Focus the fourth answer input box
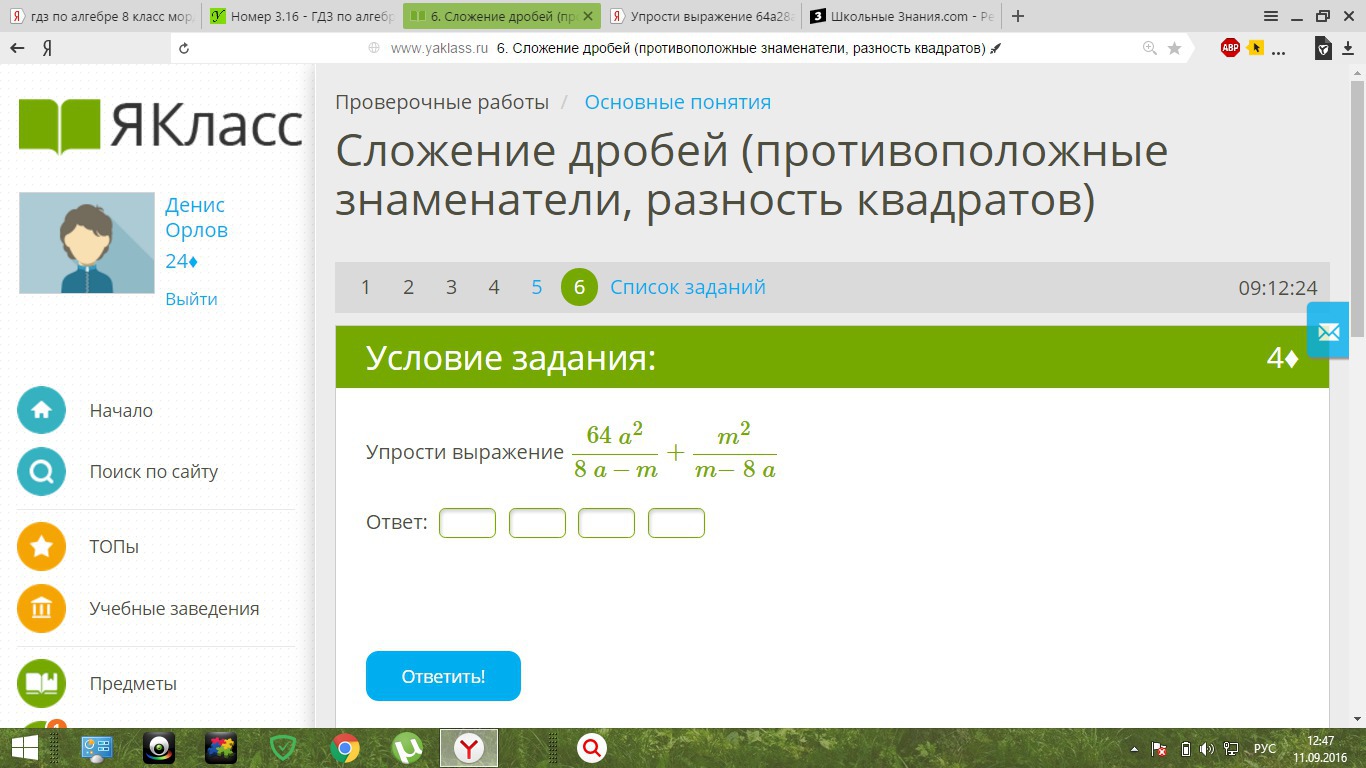 pos(676,523)
